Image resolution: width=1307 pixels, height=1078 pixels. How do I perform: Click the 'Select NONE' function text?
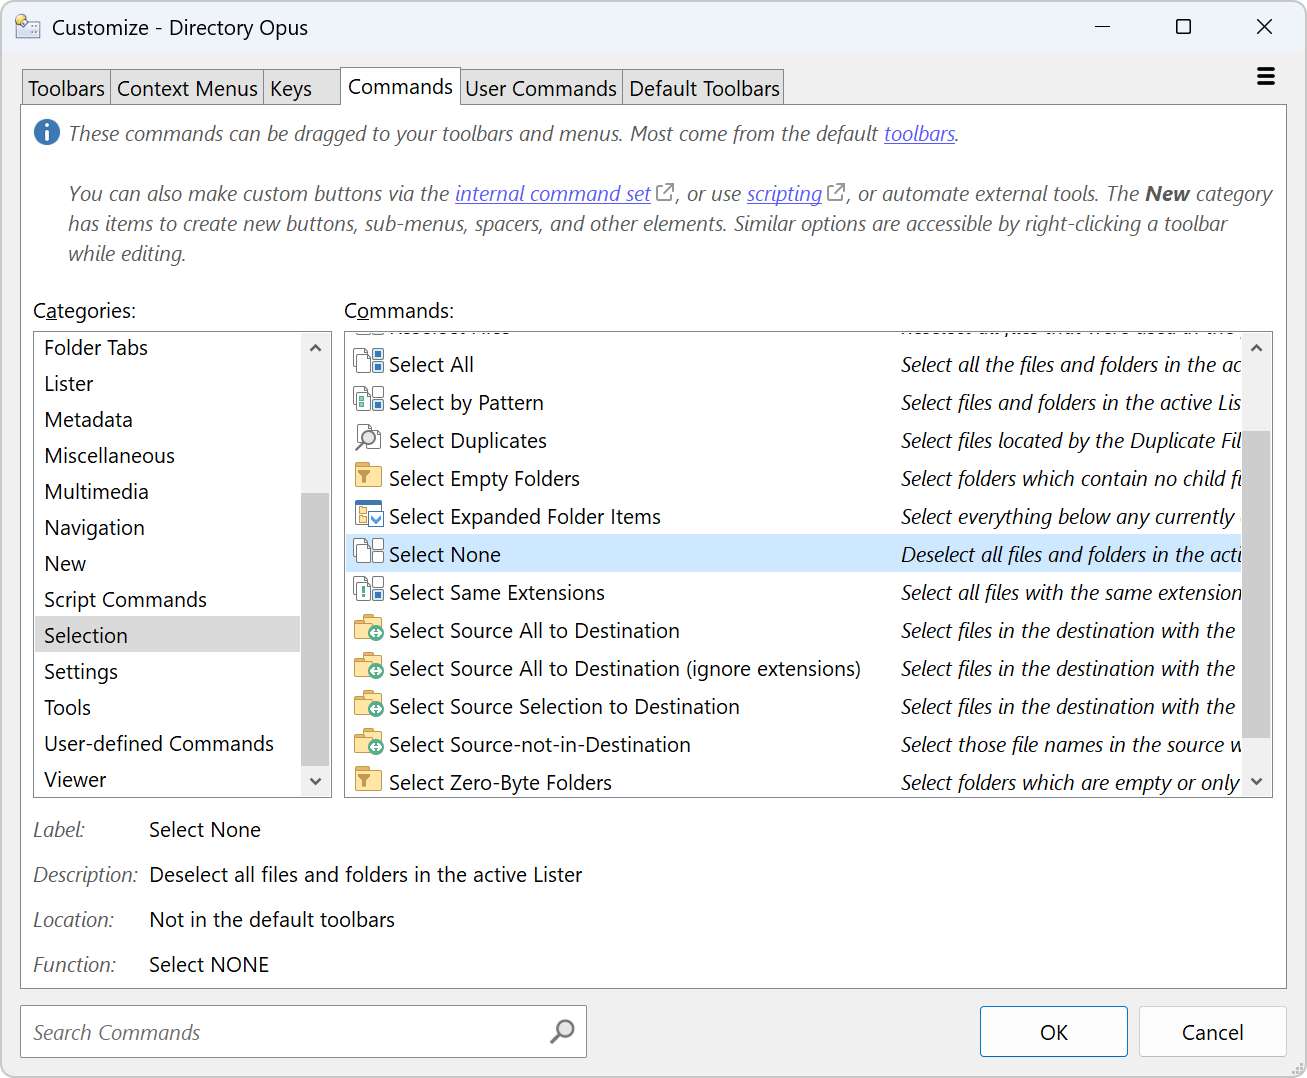tap(209, 965)
